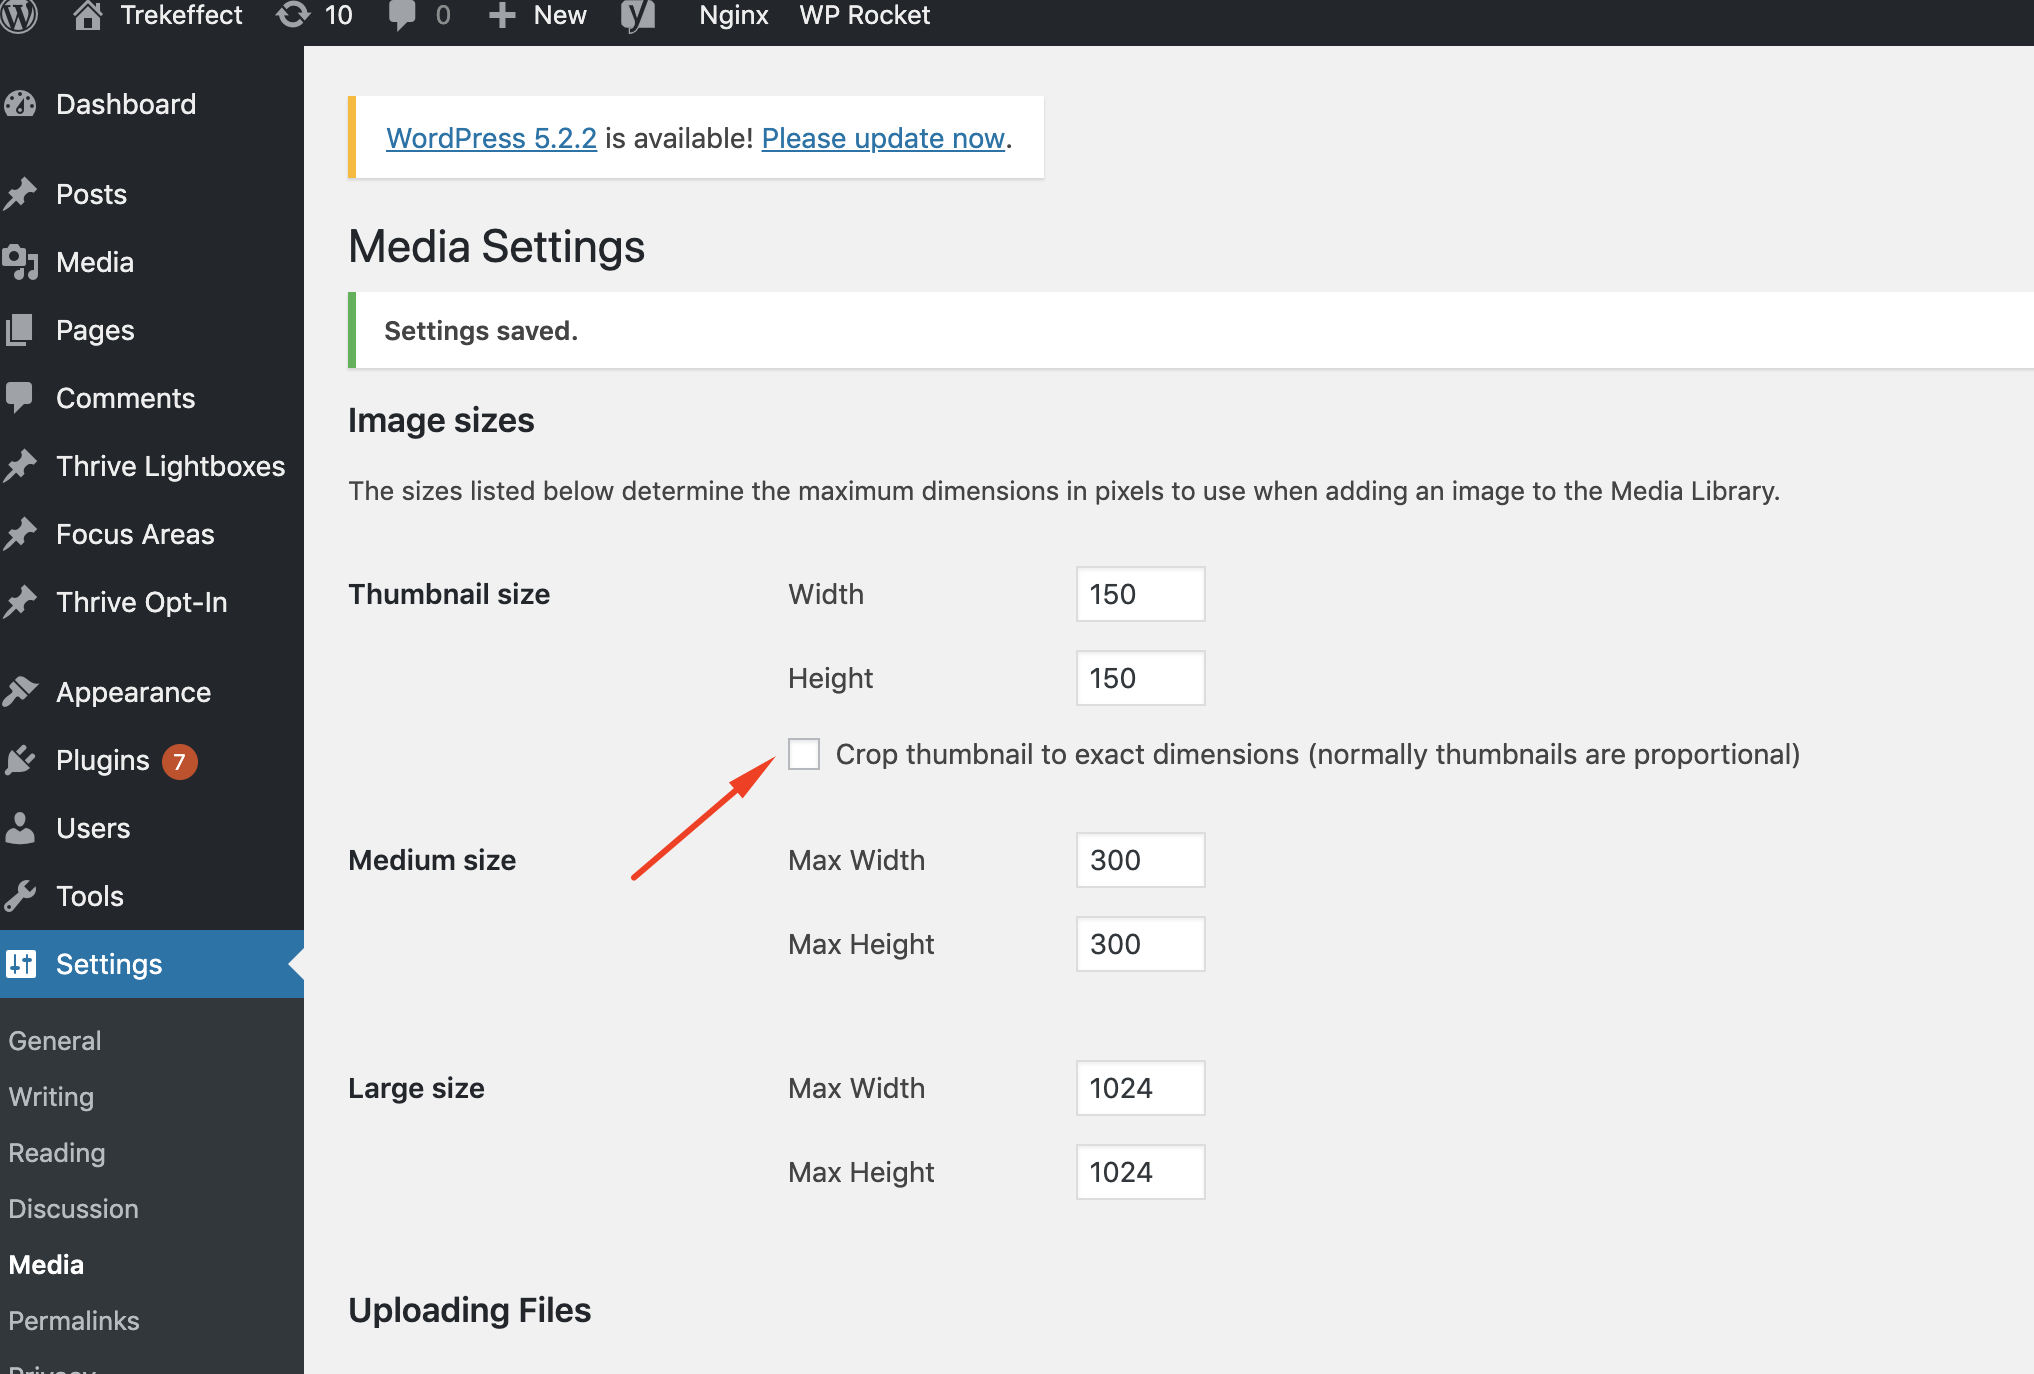Open the WP Rocket admin bar menu
This screenshot has height=1374, width=2034.
coord(863,15)
